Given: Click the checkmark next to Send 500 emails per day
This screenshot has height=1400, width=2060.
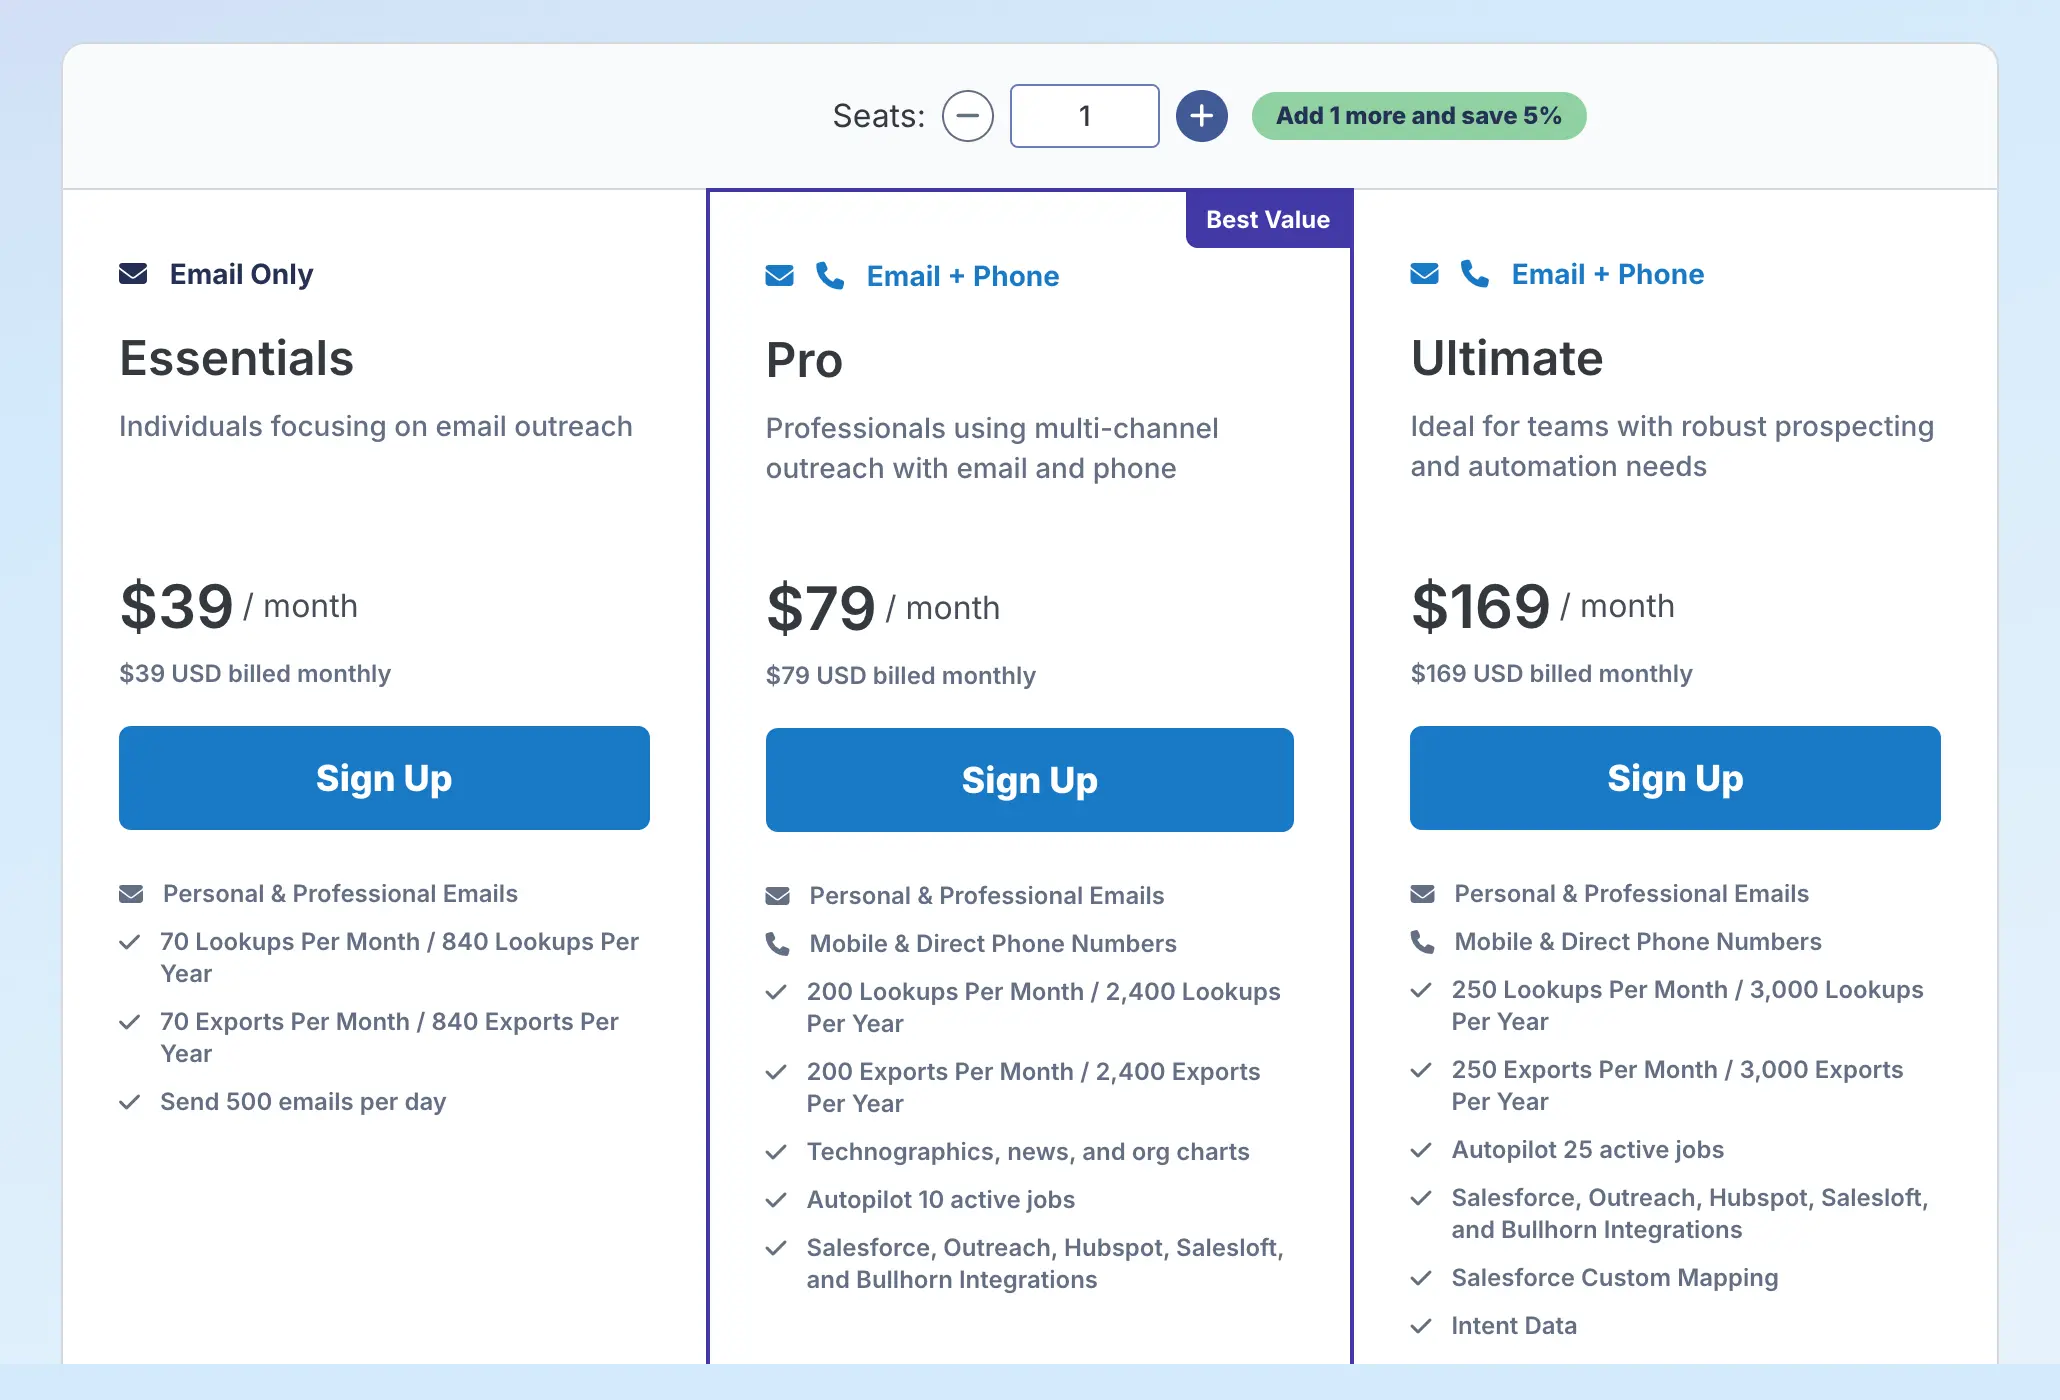Looking at the screenshot, I should click(129, 1102).
